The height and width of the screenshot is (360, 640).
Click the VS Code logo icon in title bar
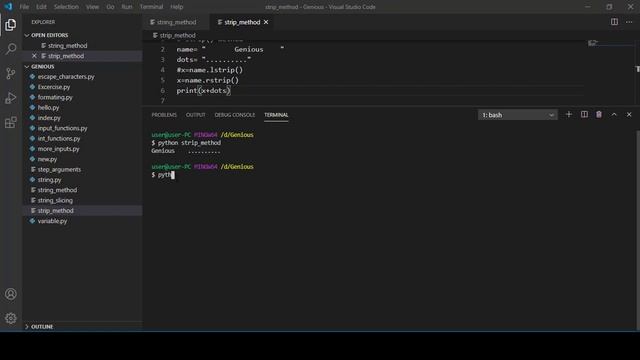coord(8,7)
